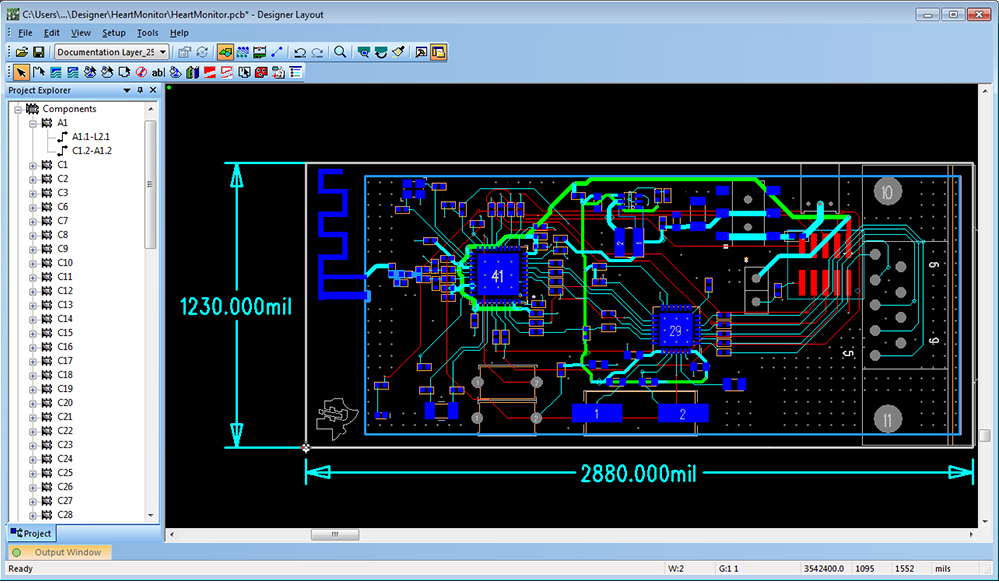
Task: Open Project Explorer panel options arrow
Action: (x=127, y=90)
